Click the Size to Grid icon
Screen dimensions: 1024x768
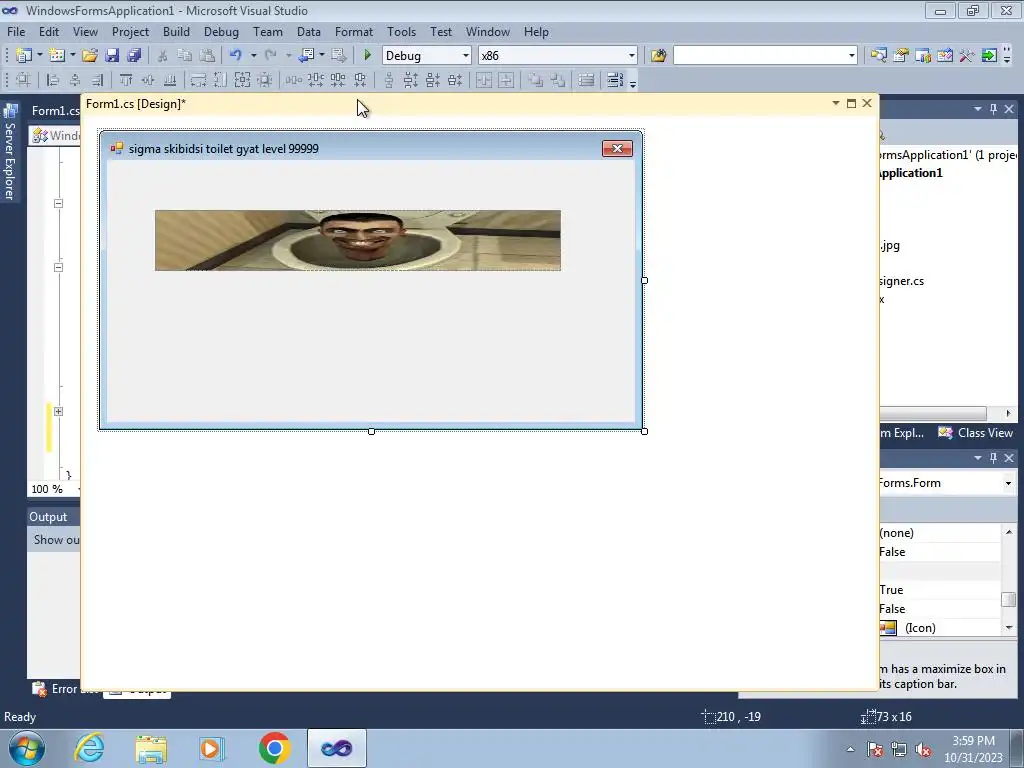point(264,80)
